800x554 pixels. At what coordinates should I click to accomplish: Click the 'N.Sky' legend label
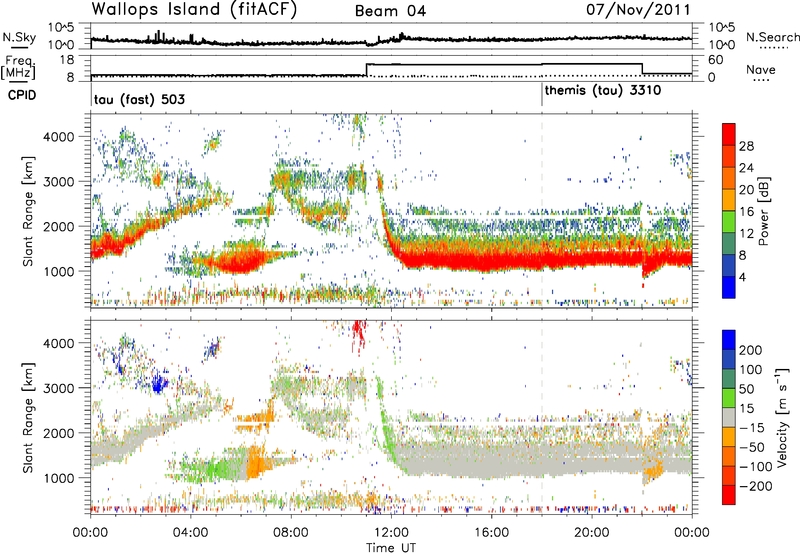[19, 37]
